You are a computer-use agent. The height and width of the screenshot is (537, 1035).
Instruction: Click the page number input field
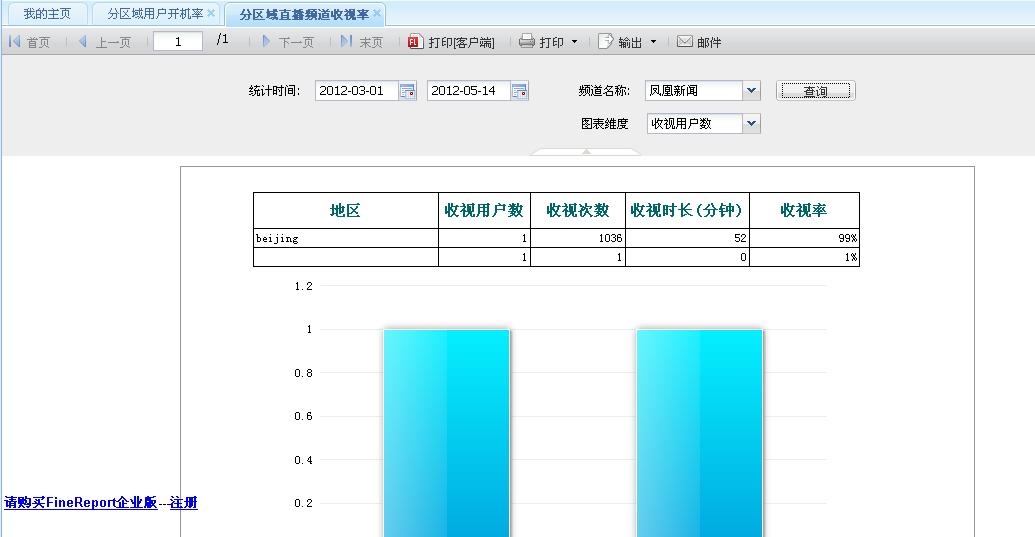pyautogui.click(x=178, y=42)
